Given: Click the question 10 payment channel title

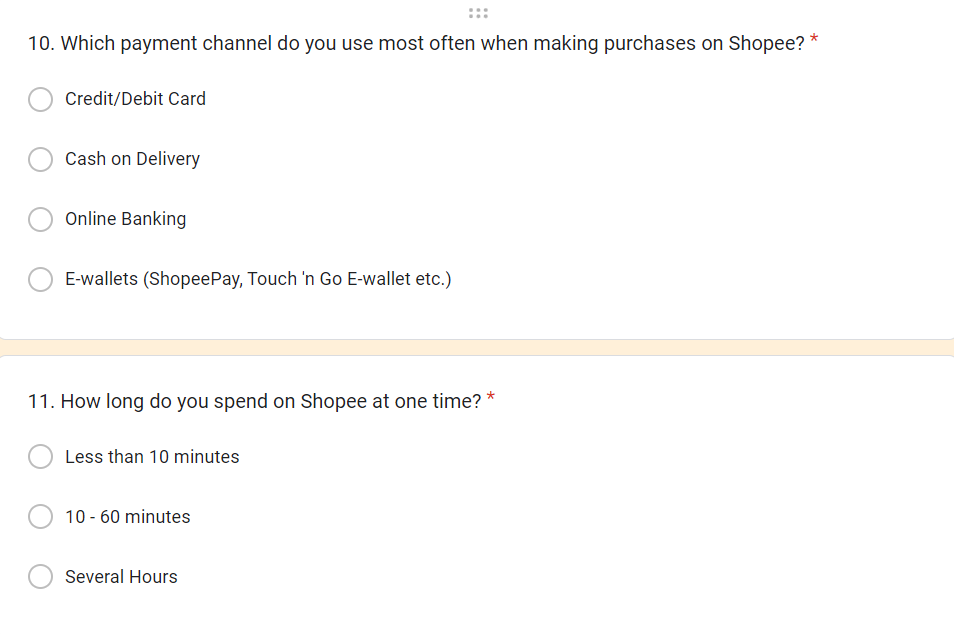Looking at the screenshot, I should click(416, 43).
